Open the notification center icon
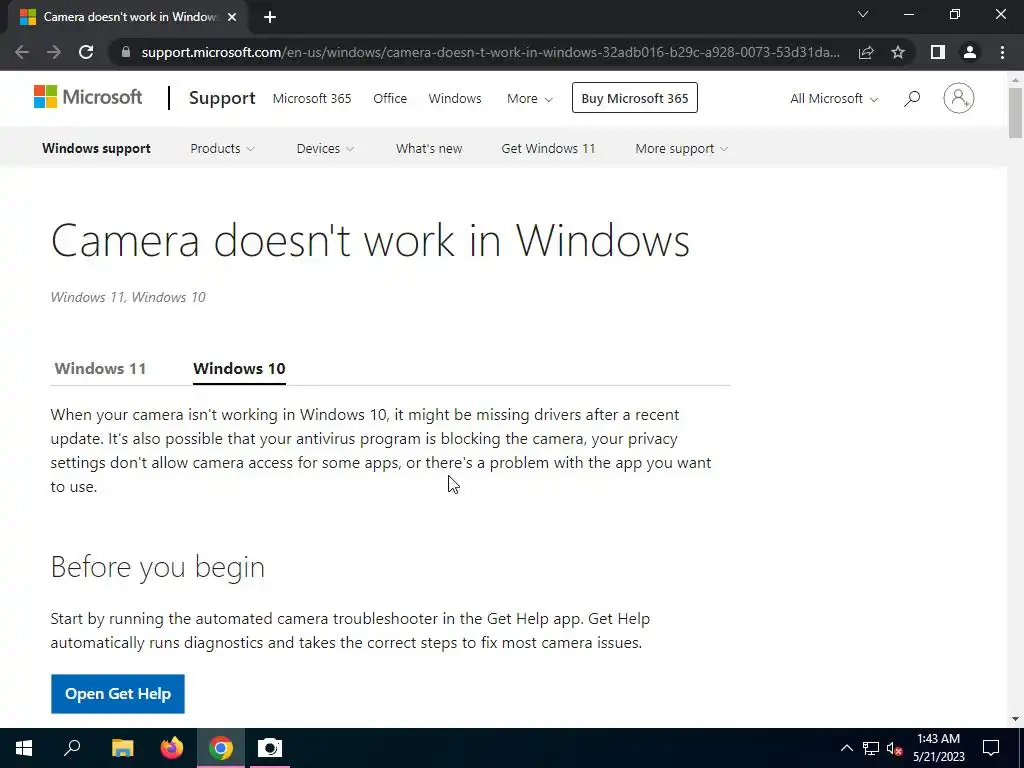 (991, 748)
